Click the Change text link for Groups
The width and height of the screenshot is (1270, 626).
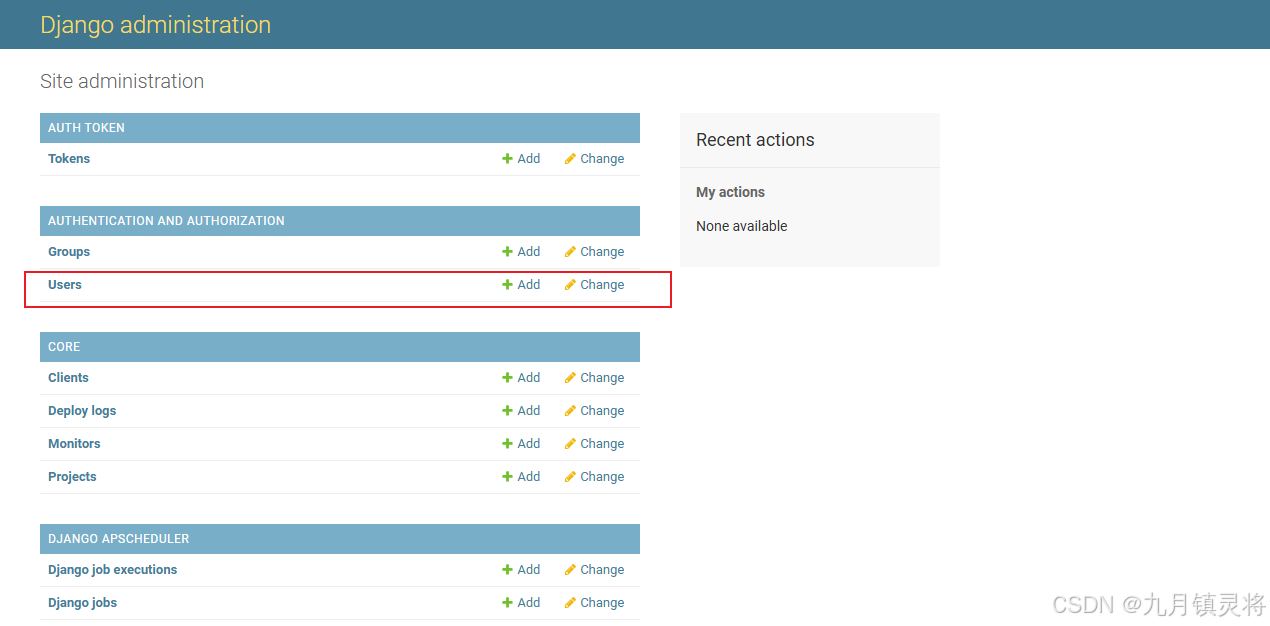tap(602, 252)
